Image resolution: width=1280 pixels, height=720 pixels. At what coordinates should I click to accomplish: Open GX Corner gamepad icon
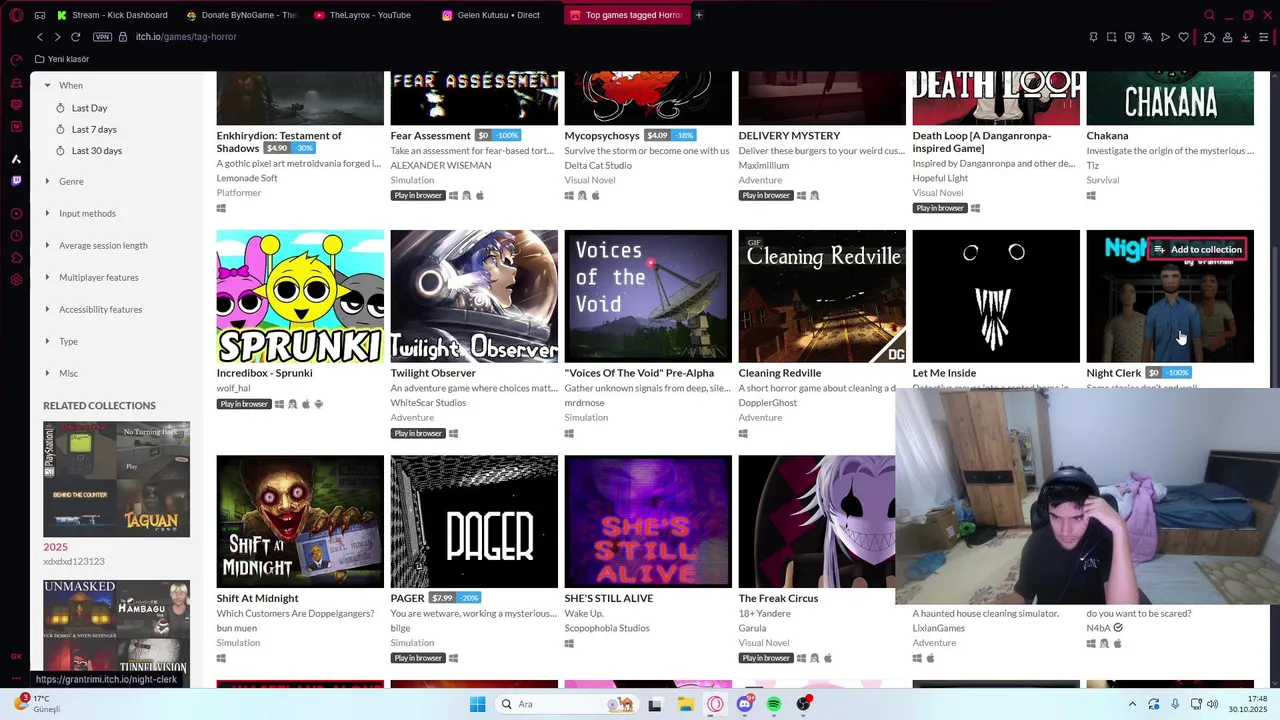tap(40, 15)
